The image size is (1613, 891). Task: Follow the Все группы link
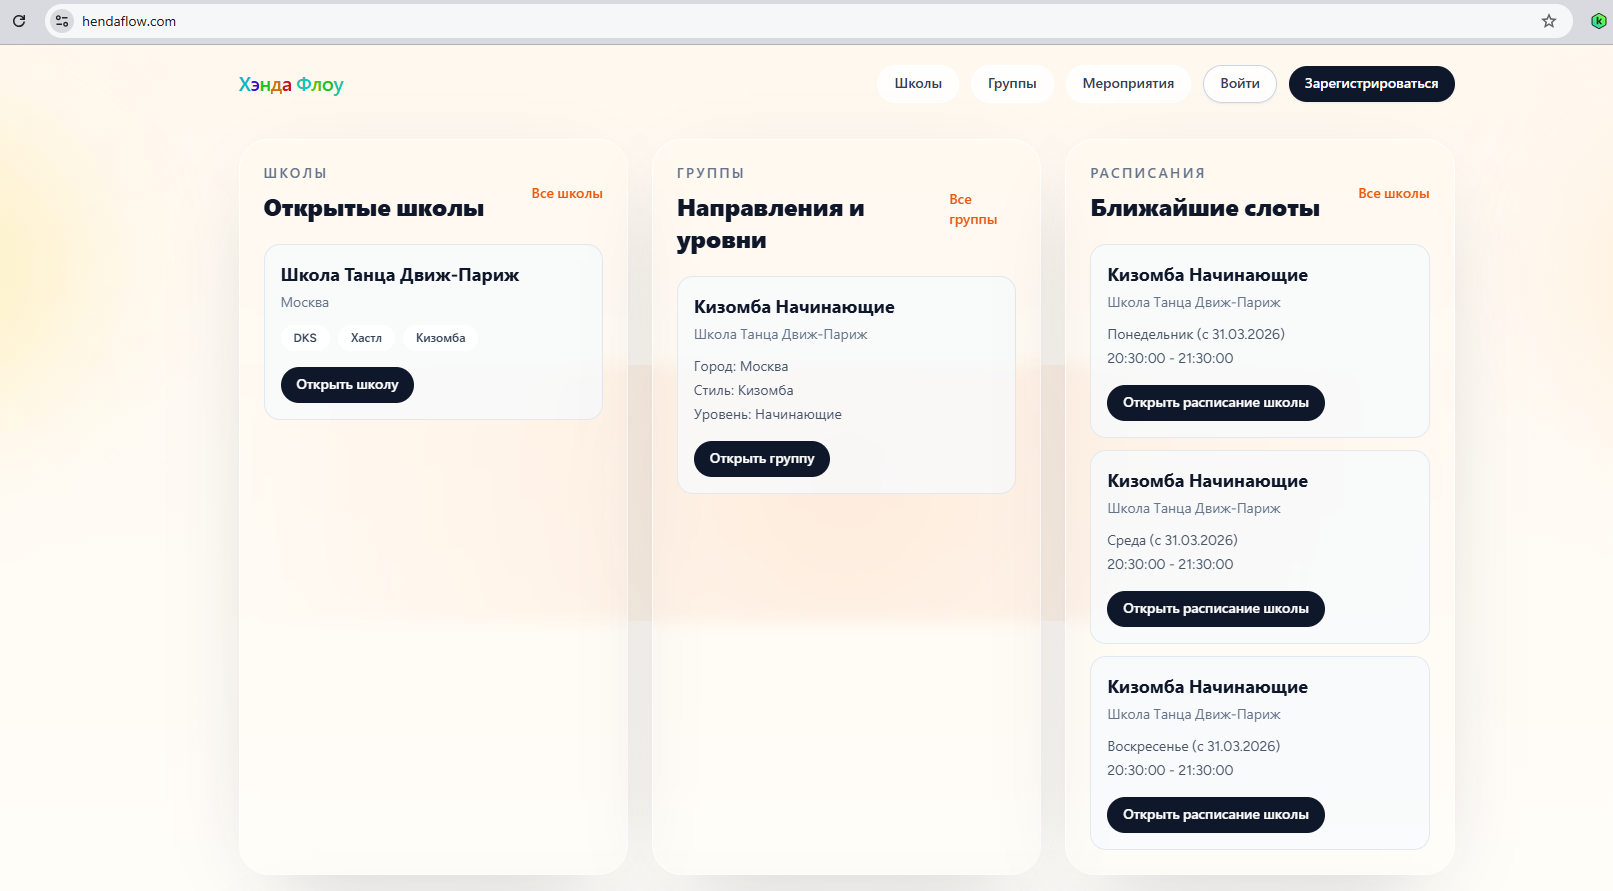(973, 209)
